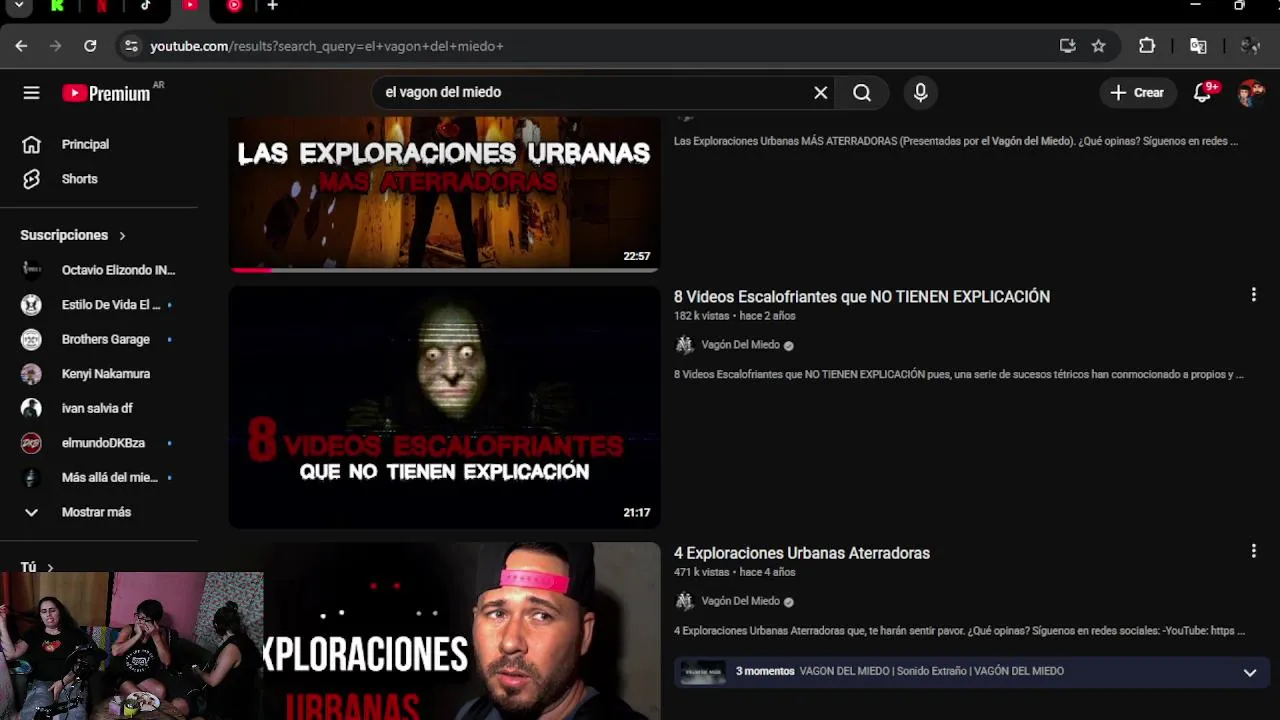The width and height of the screenshot is (1280, 720).
Task: Switch to the Netflix tab
Action: 102,6
